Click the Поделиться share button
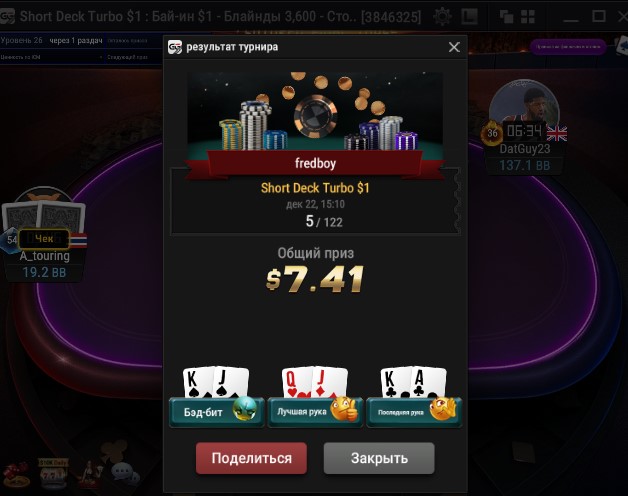This screenshot has width=628, height=496. coord(251,458)
